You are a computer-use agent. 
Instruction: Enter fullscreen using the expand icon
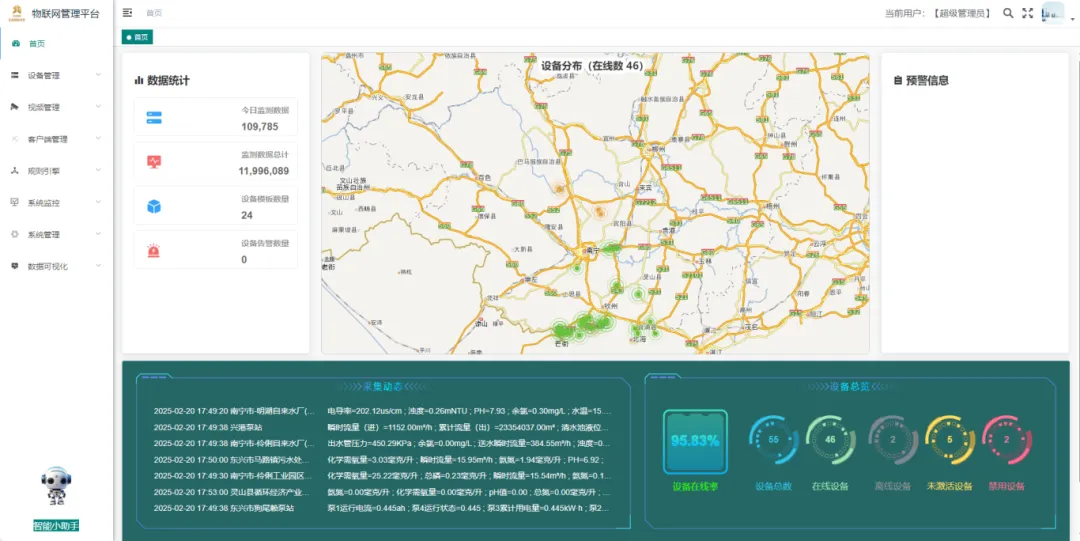click(x=1028, y=13)
